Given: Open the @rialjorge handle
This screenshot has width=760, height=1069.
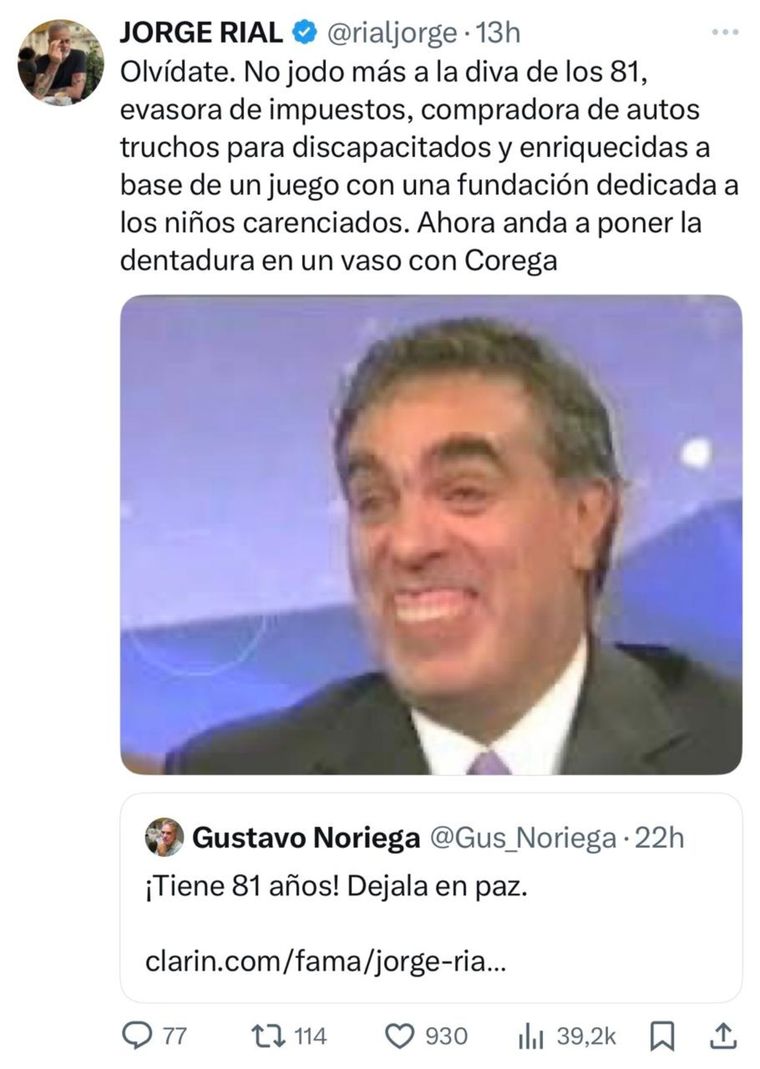Looking at the screenshot, I should tap(392, 33).
